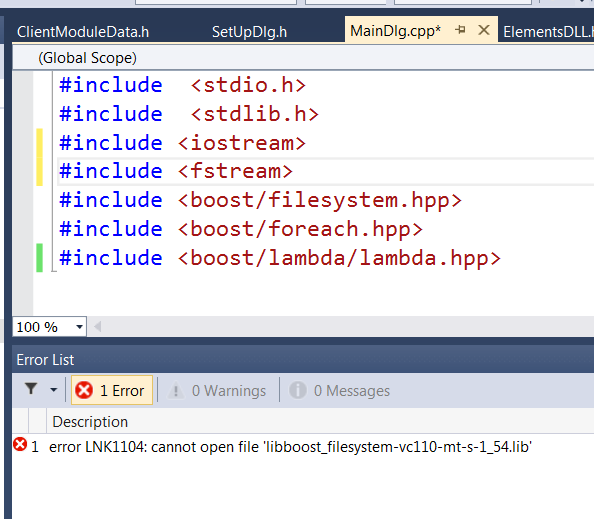Toggle the 1 Error filter button

click(x=112, y=390)
